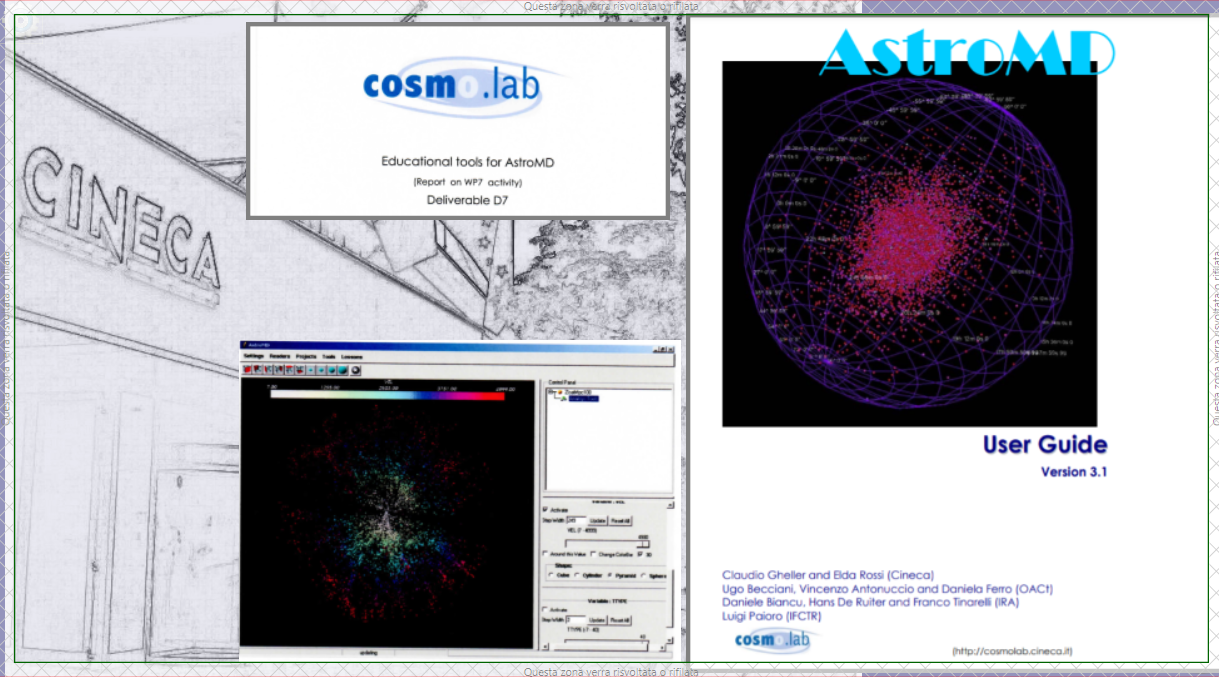
Task: Open the Lessons menu in AstroMD
Action: click(x=352, y=357)
